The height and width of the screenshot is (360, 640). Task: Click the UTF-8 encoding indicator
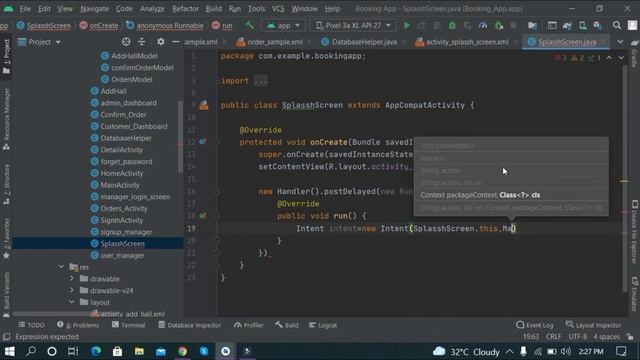tap(578, 337)
